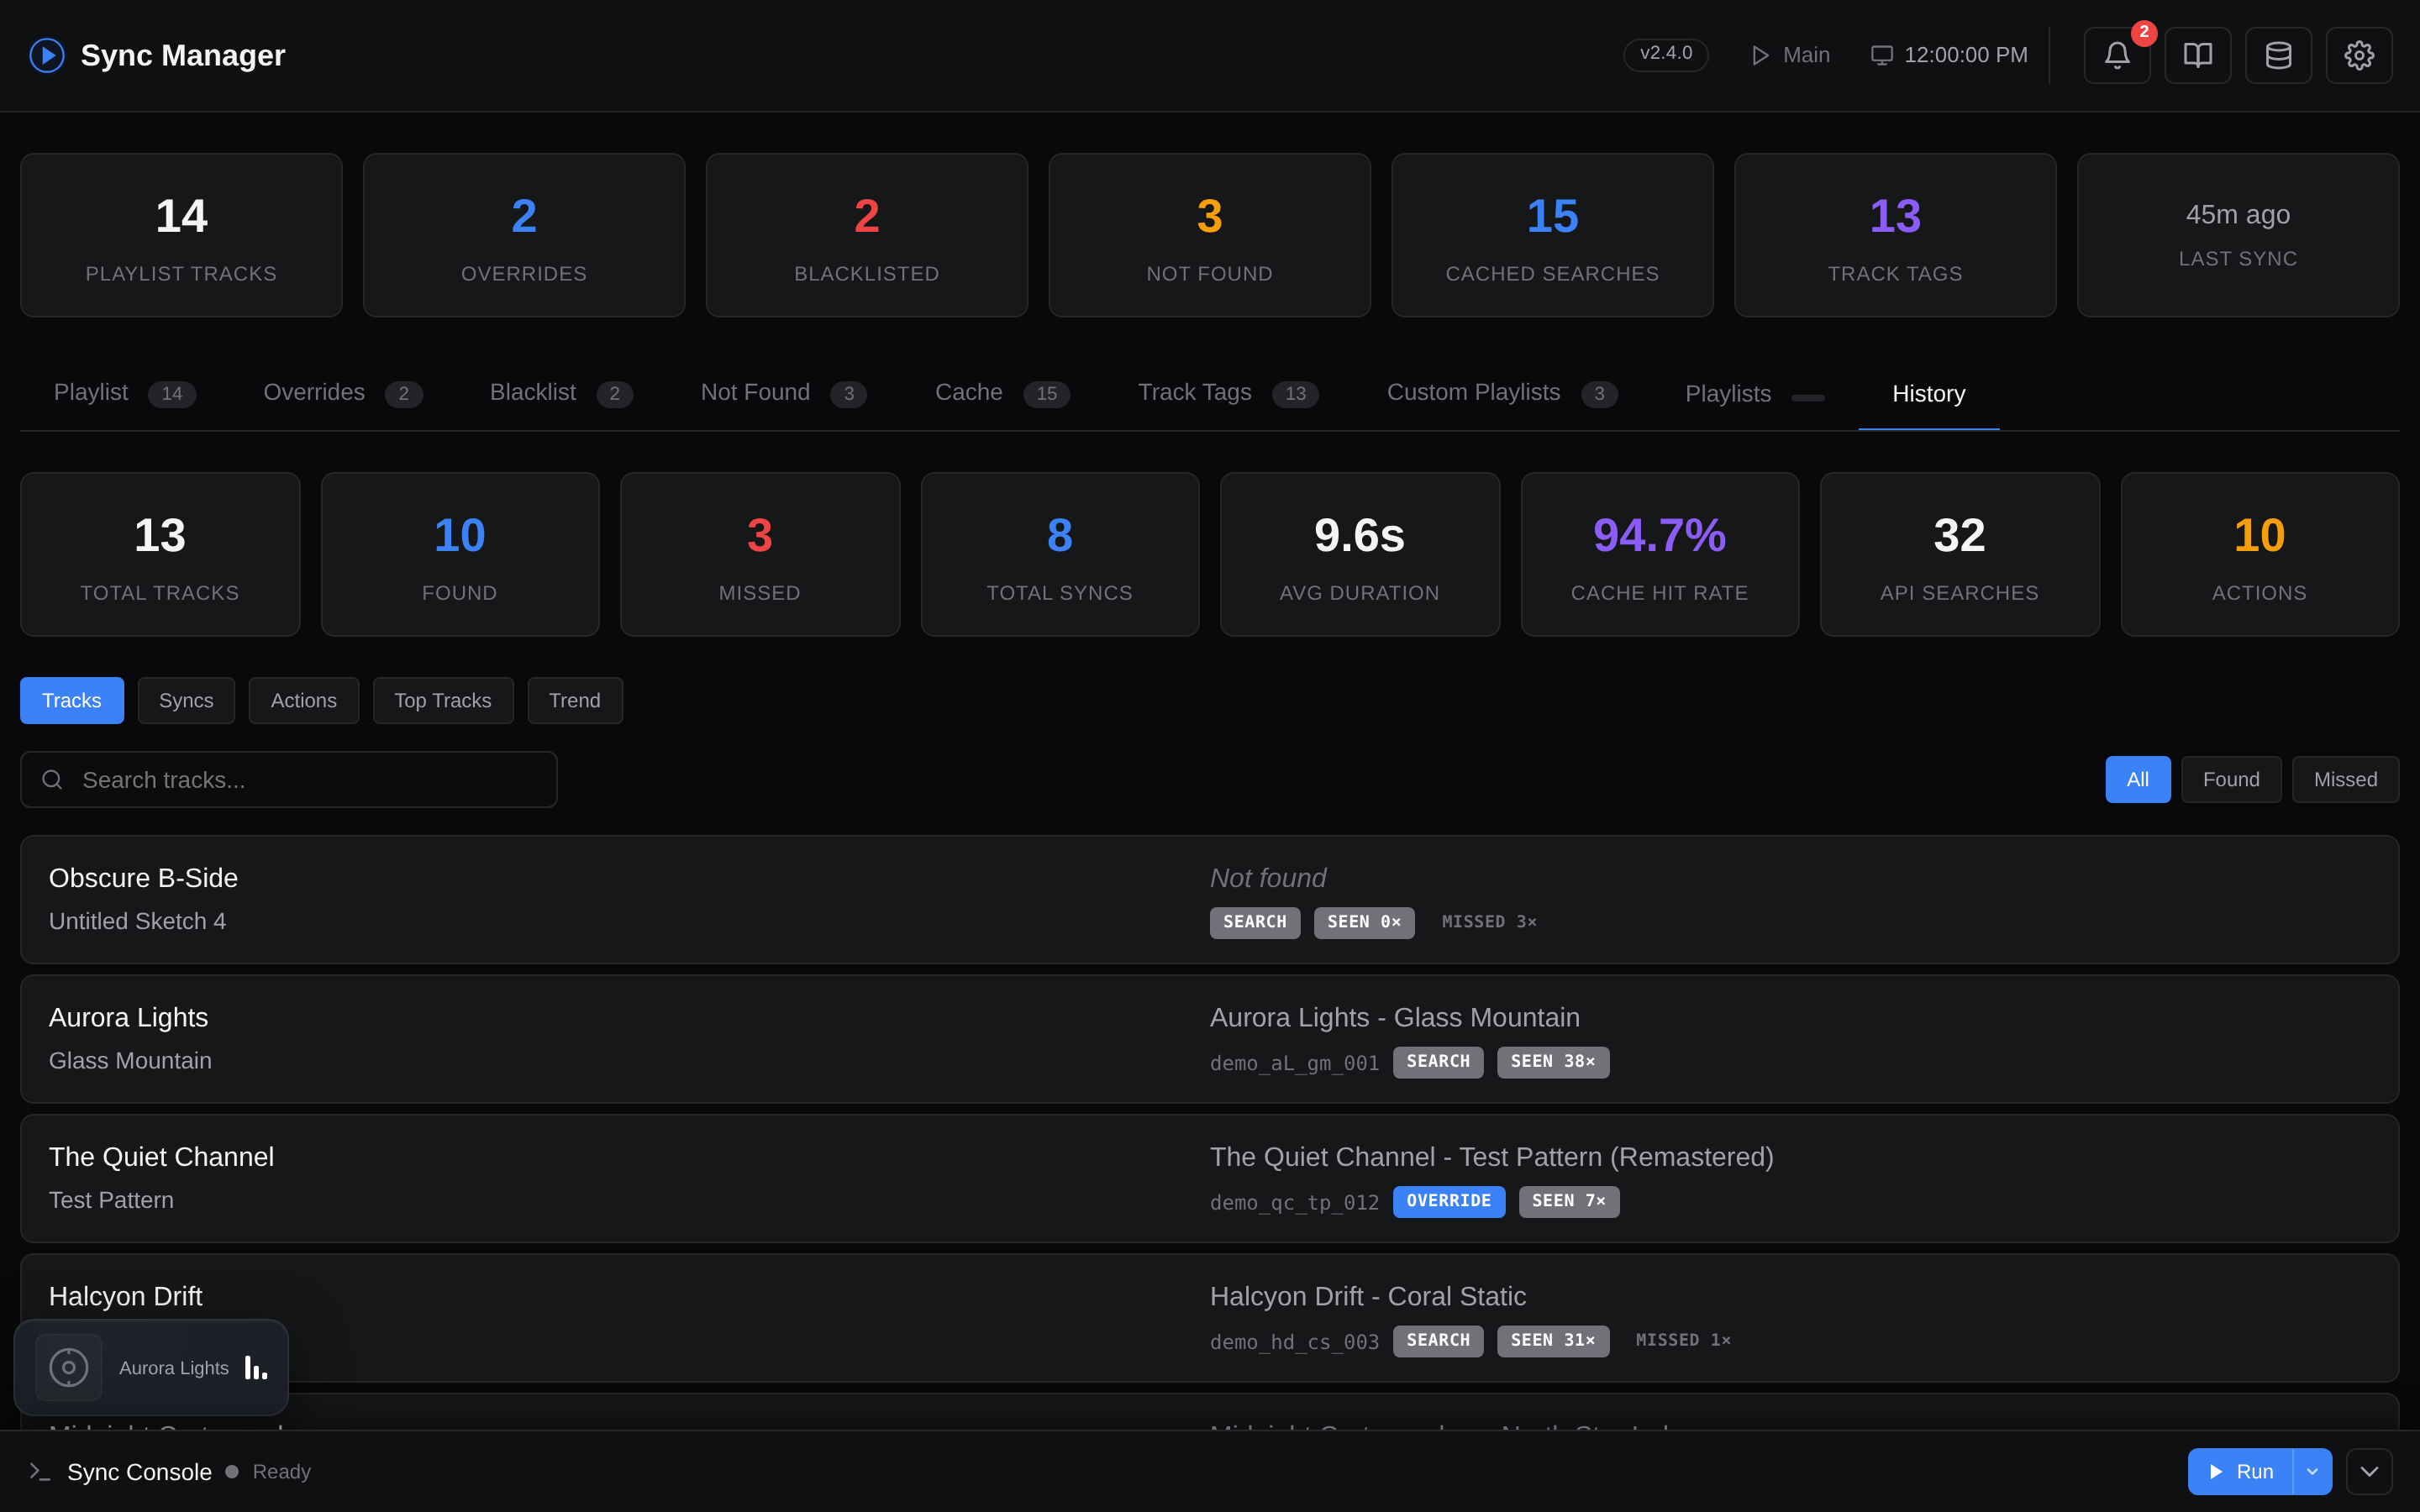This screenshot has width=2420, height=1512.
Task: Open the Run button dropdown arrow
Action: (2312, 1471)
